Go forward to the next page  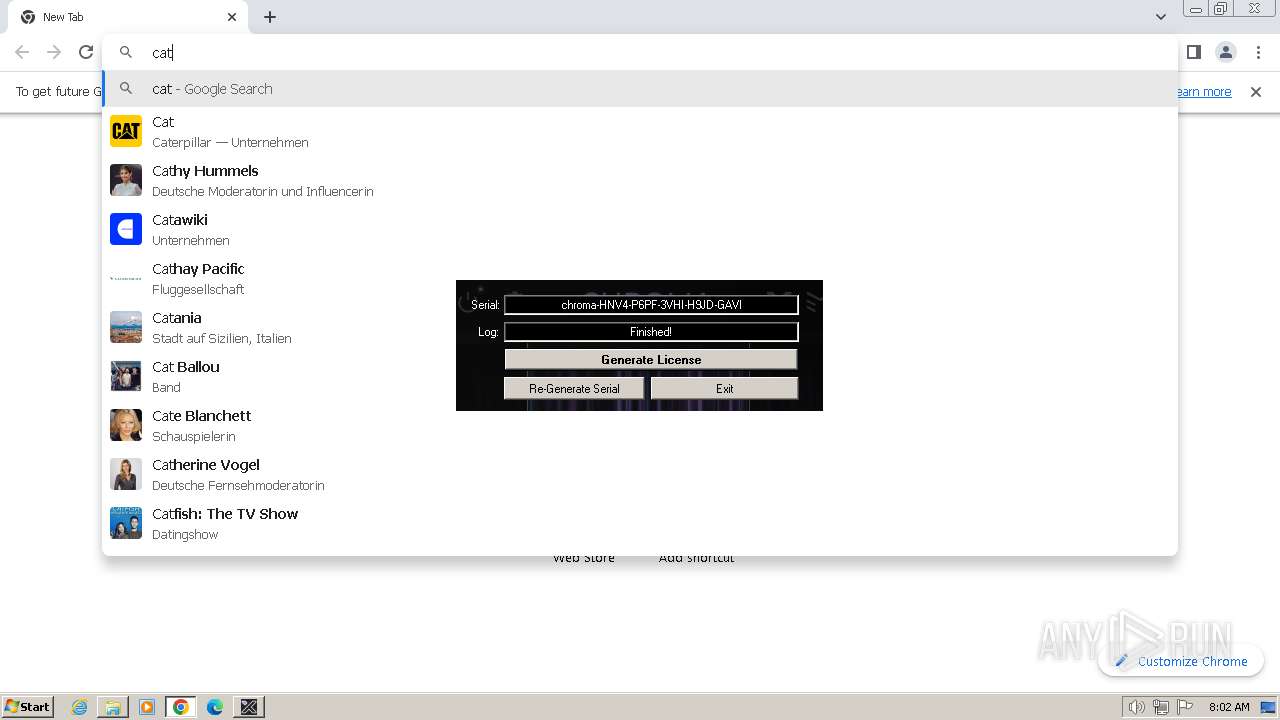(x=54, y=52)
